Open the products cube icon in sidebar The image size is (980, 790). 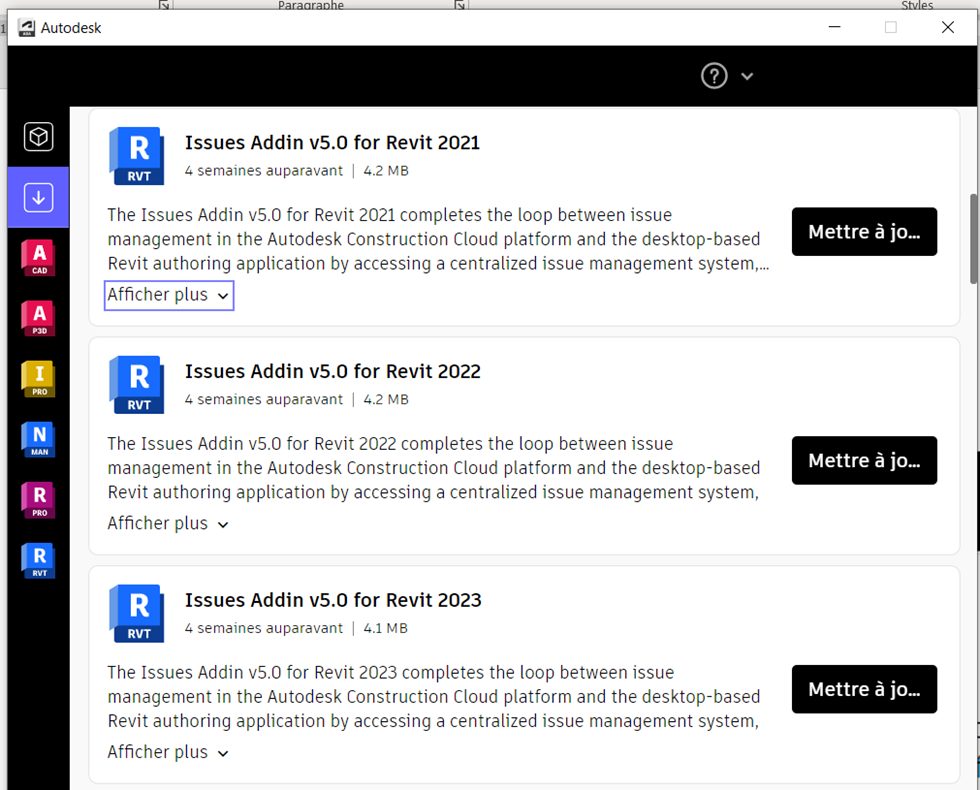[x=38, y=136]
